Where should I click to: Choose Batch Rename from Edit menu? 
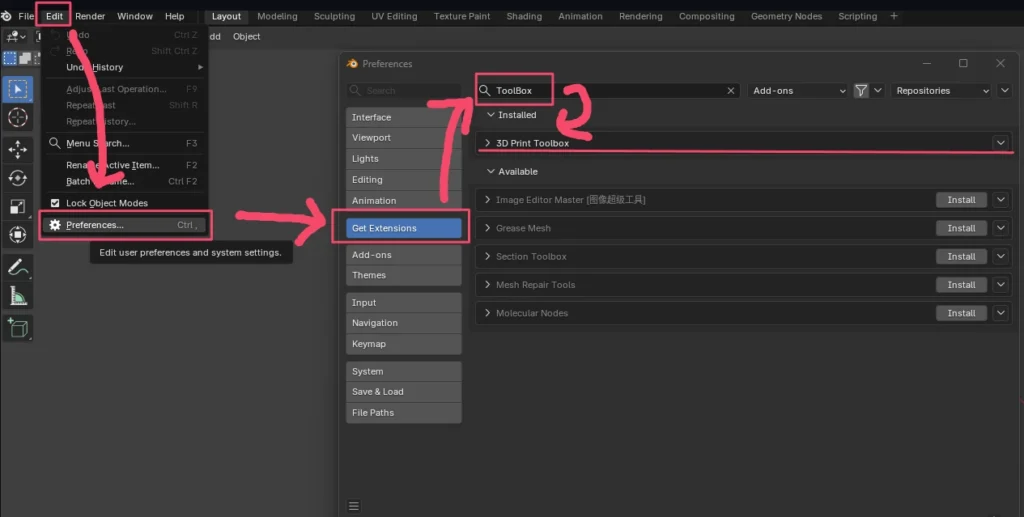125,181
